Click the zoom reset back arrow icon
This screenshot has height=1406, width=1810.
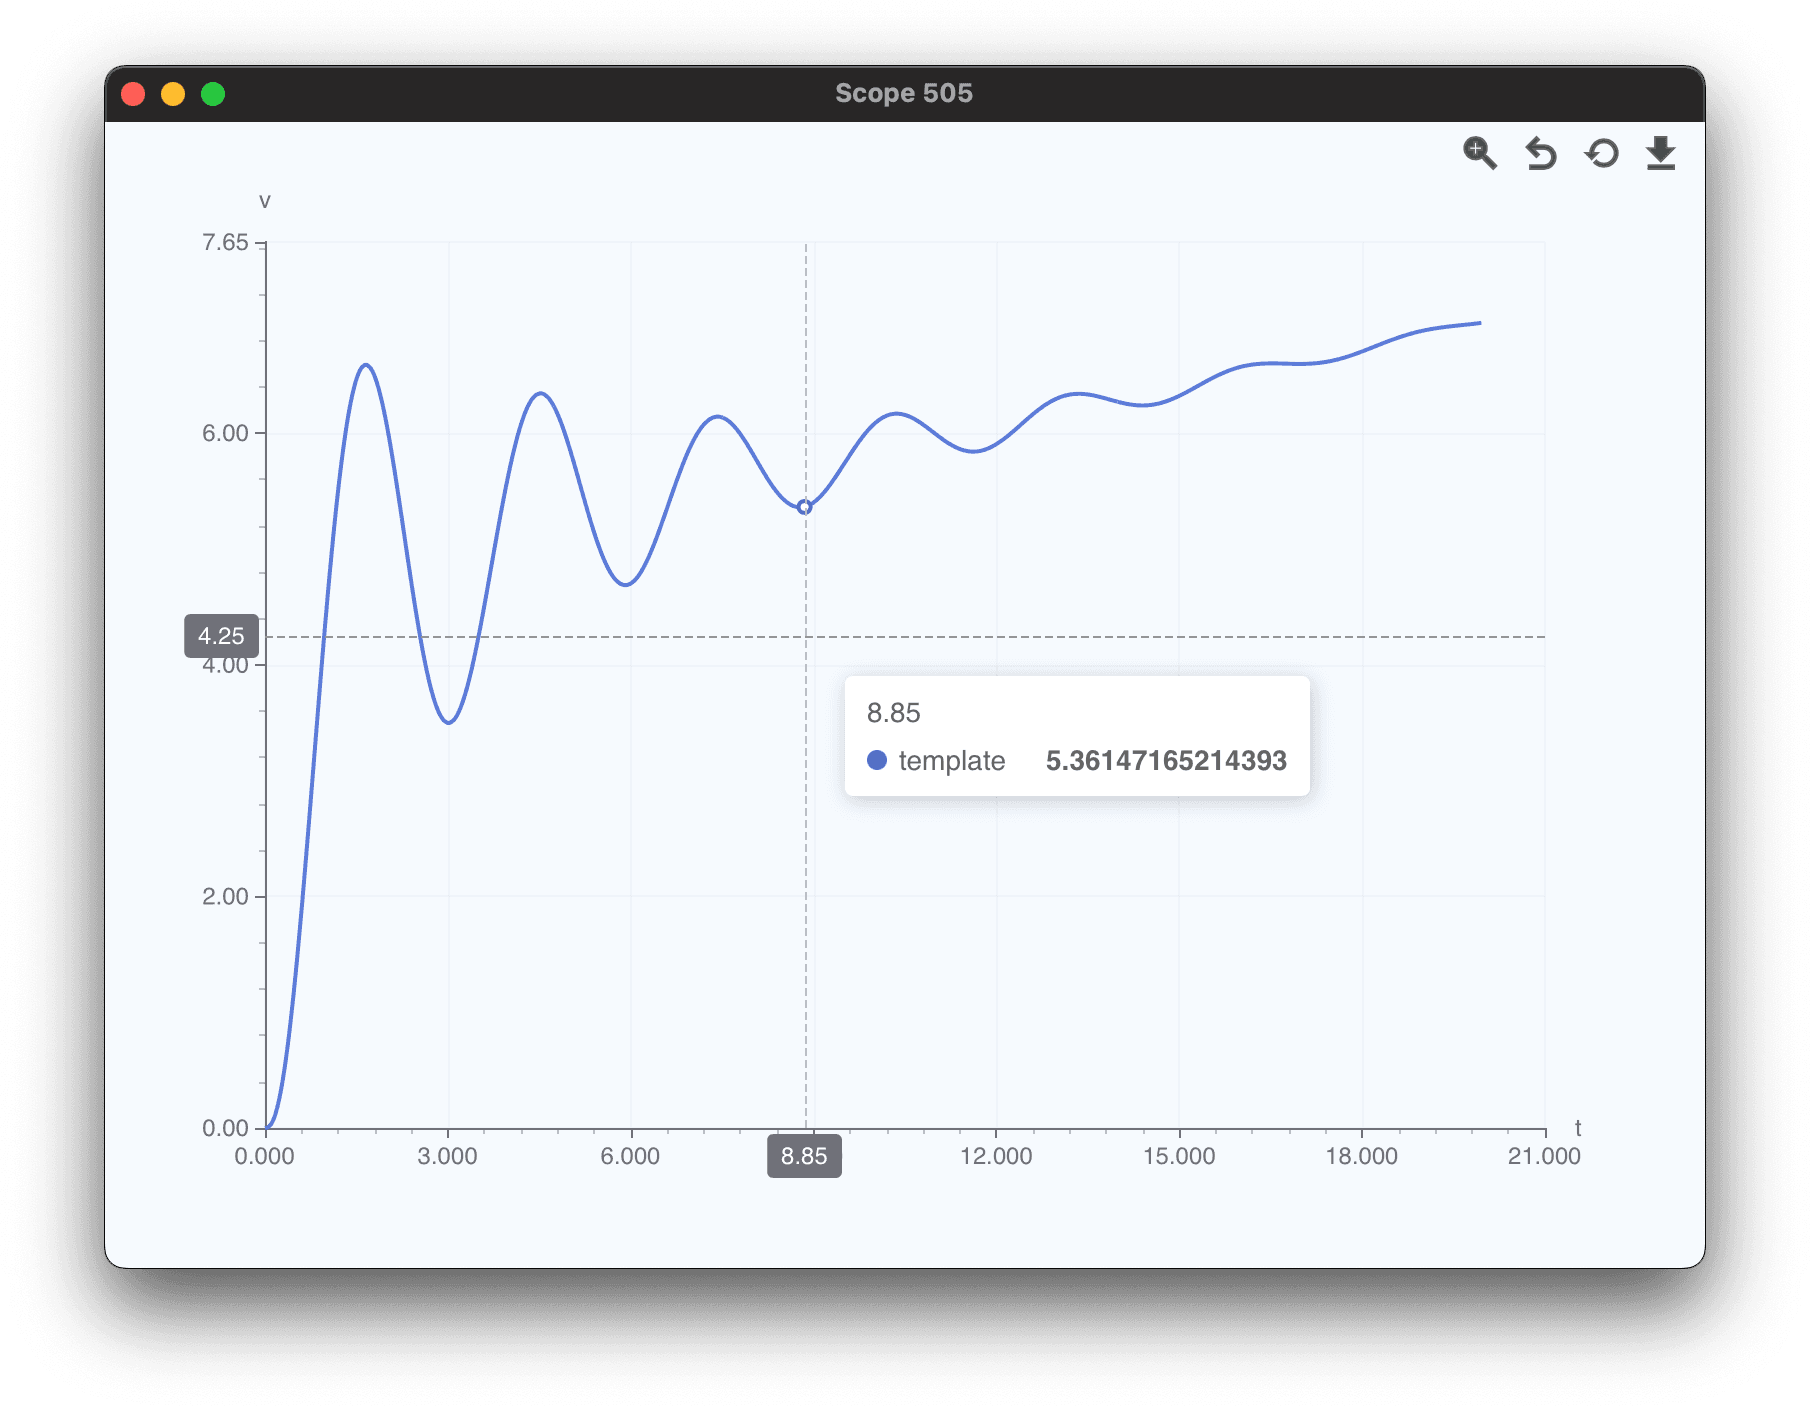(1540, 154)
